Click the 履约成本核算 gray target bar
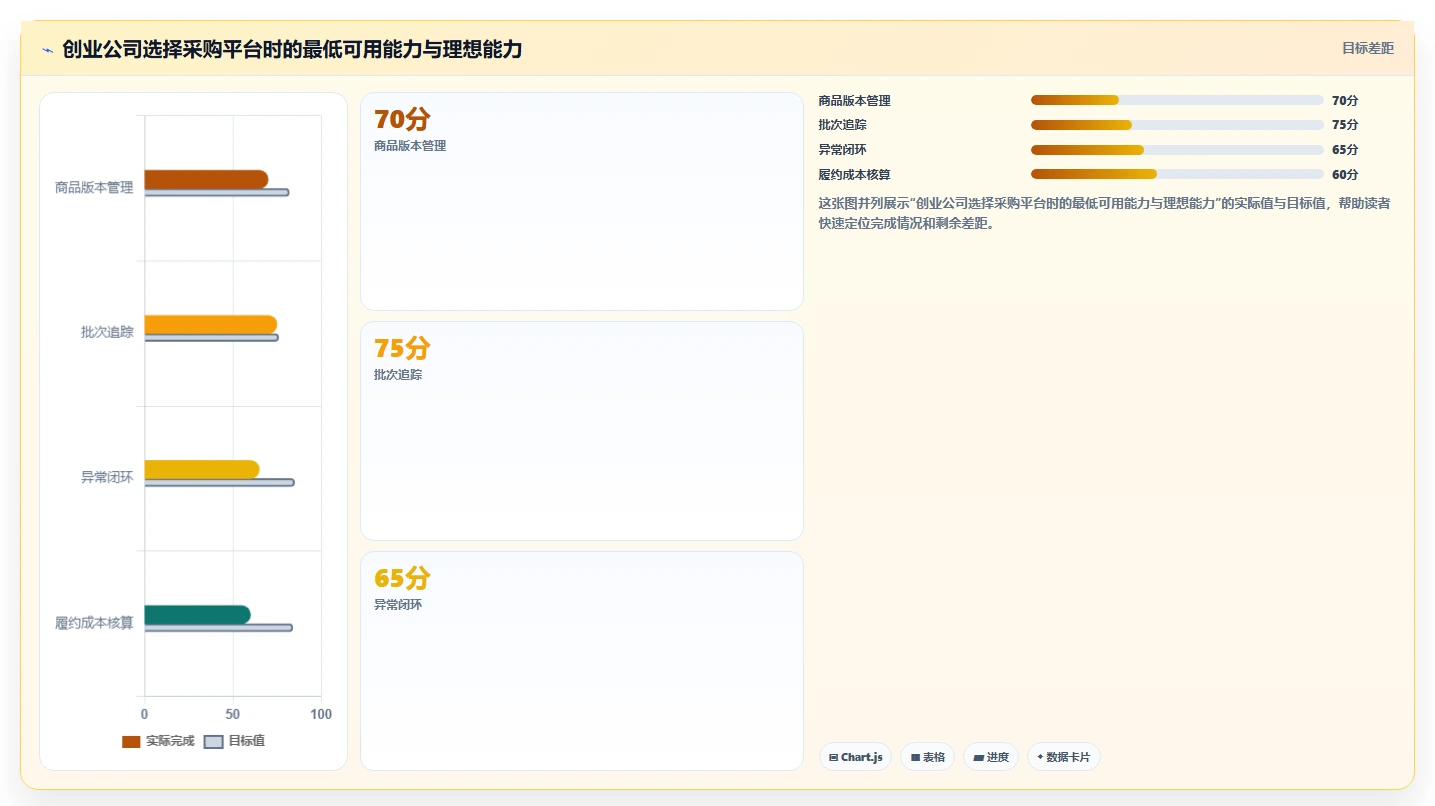Image resolution: width=1435 pixels, height=806 pixels. (218, 627)
